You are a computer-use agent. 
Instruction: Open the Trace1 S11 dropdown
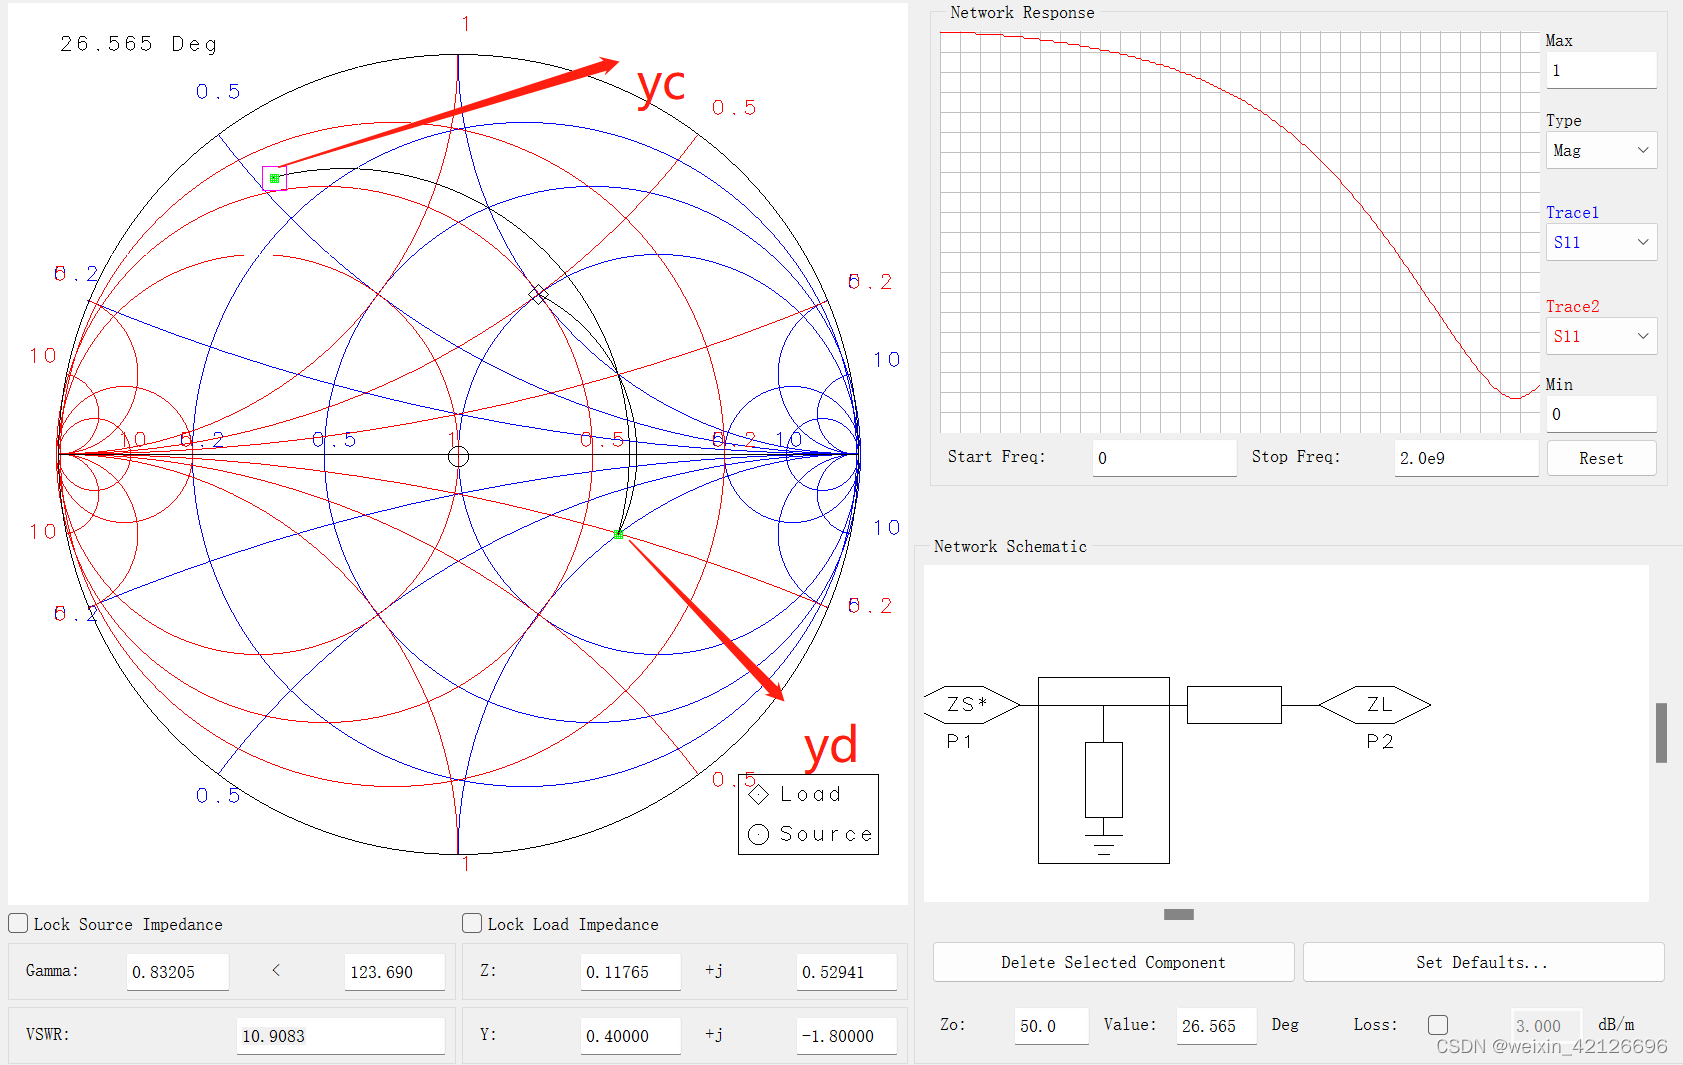pyautogui.click(x=1602, y=242)
